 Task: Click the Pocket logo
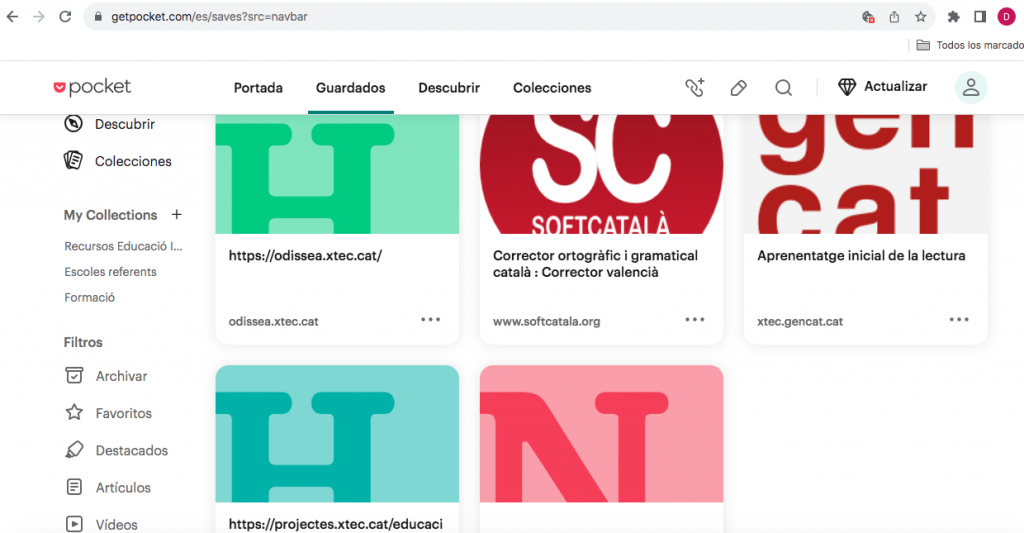coord(92,88)
